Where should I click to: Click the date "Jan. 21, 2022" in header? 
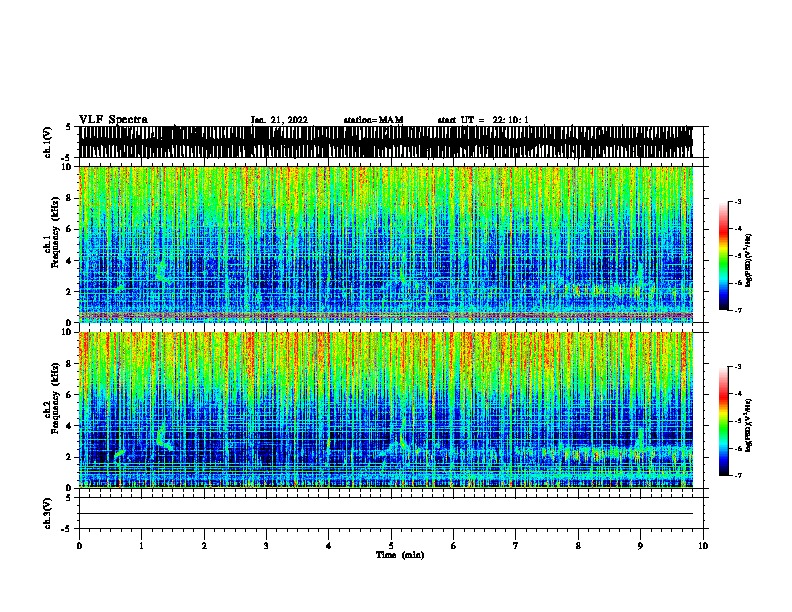279,120
